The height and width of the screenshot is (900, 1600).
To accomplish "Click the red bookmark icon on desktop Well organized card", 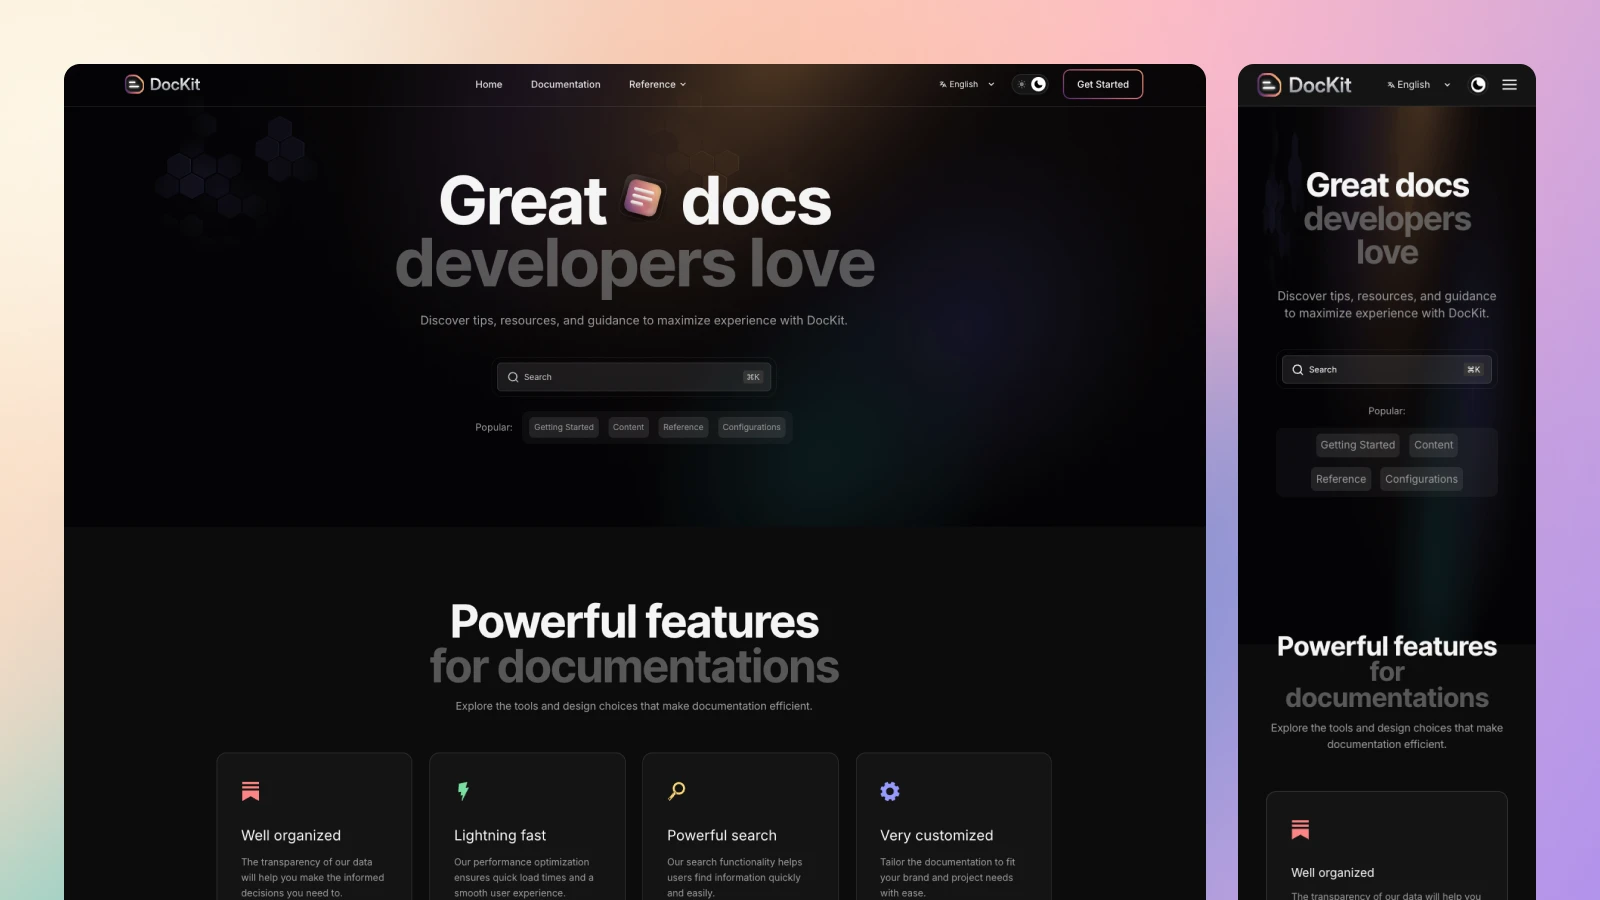I will [x=251, y=791].
